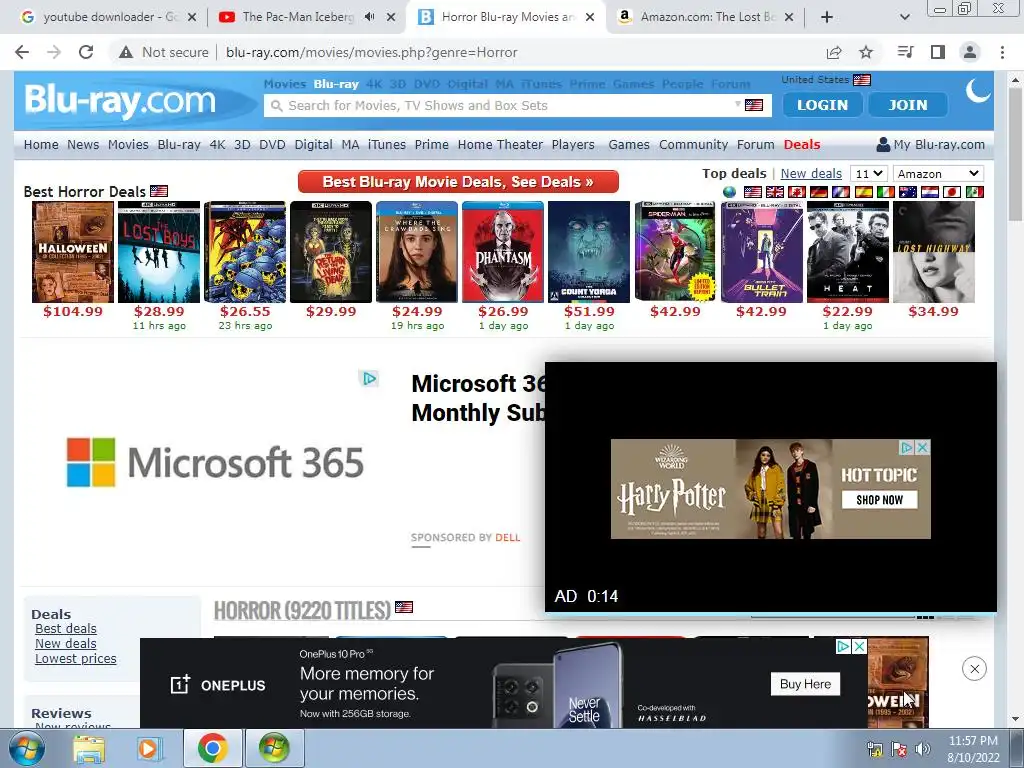Click the JOIN button
Image resolution: width=1024 pixels, height=768 pixels.
click(x=908, y=104)
